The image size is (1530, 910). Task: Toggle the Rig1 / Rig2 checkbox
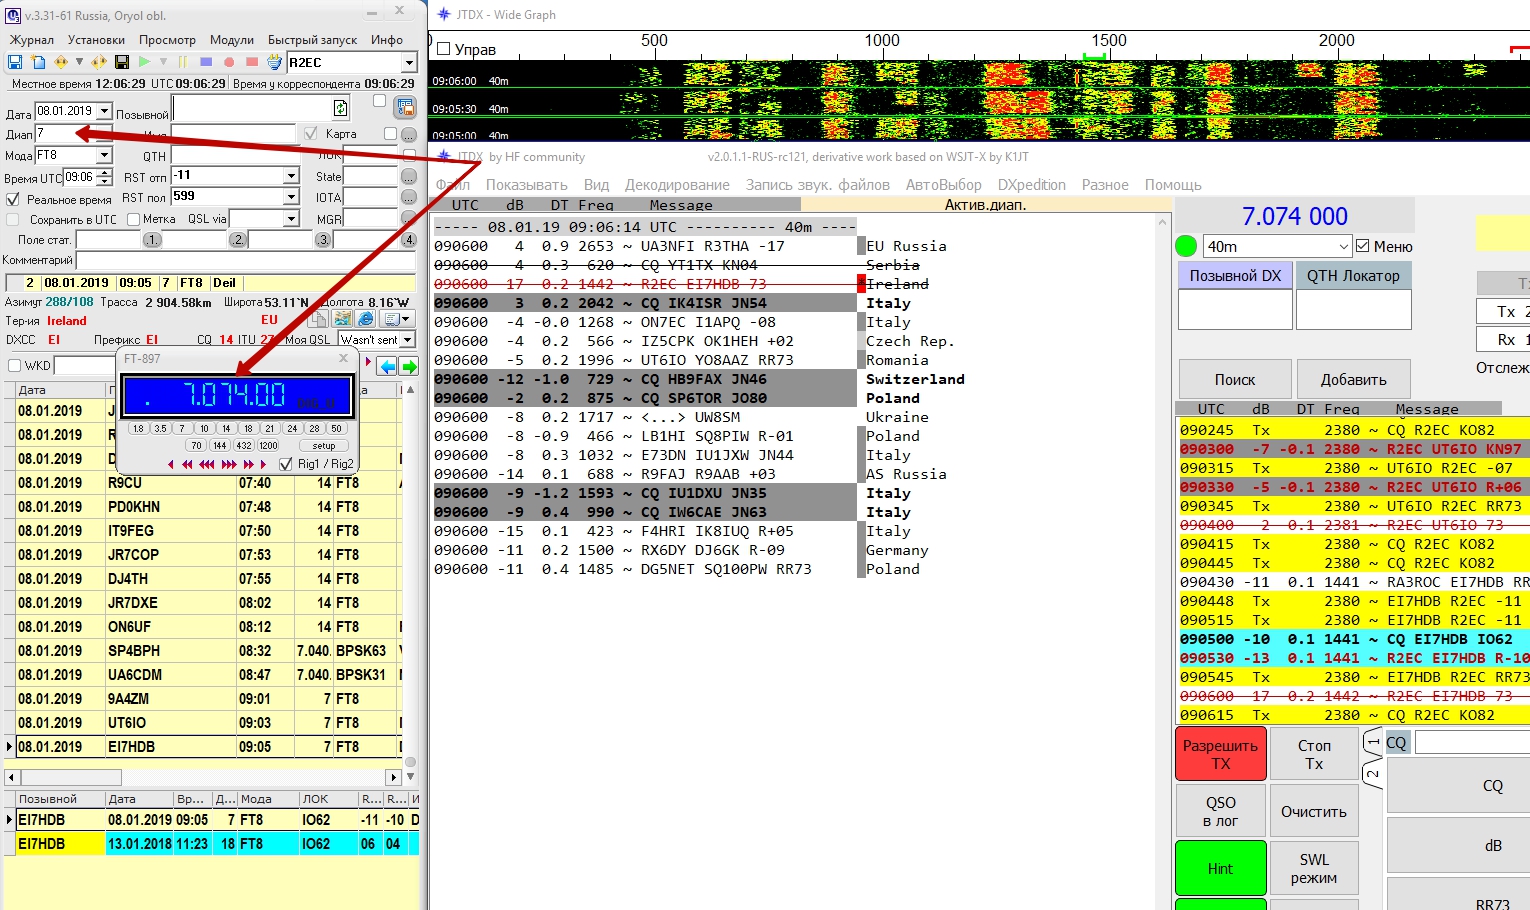pyautogui.click(x=286, y=464)
